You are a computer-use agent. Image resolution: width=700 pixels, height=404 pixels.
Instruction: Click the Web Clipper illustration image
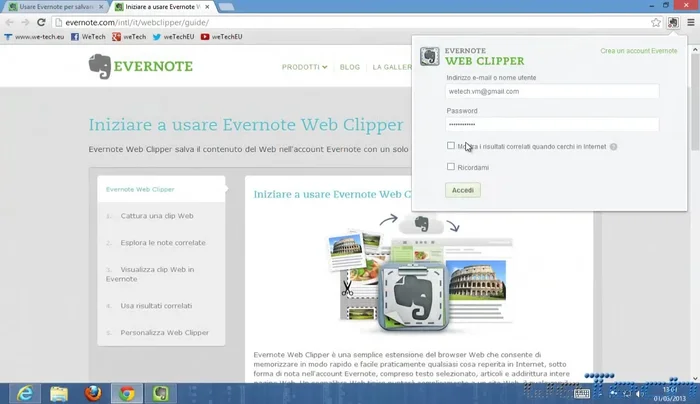pos(419,273)
